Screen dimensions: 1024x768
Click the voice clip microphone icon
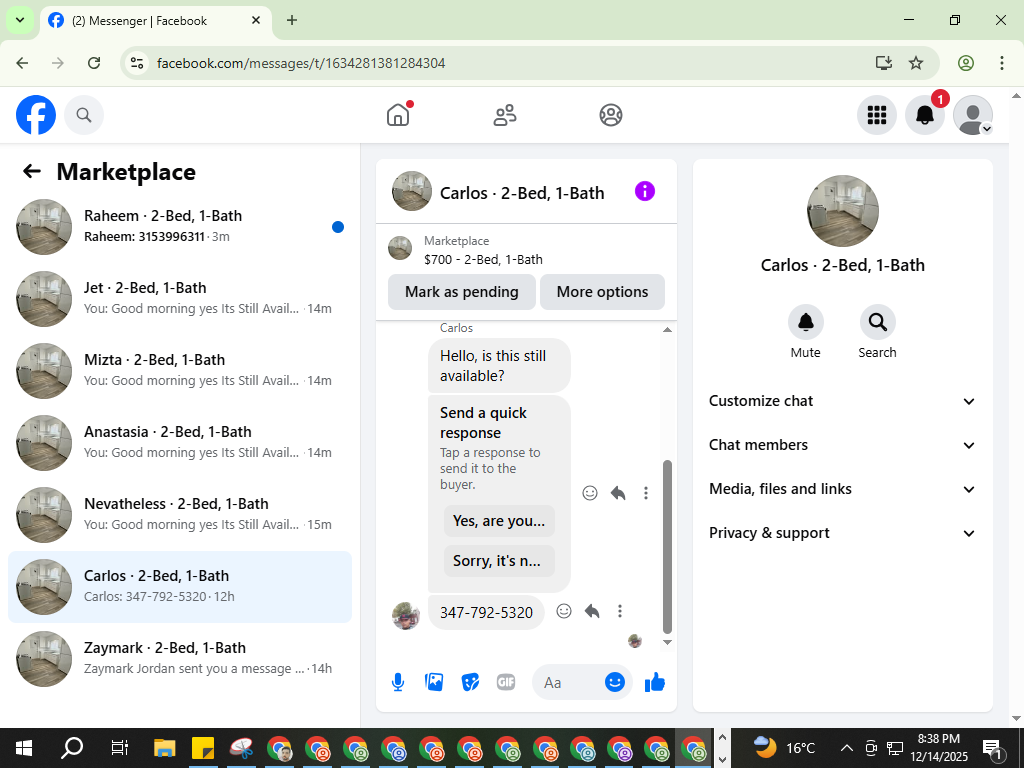(398, 682)
